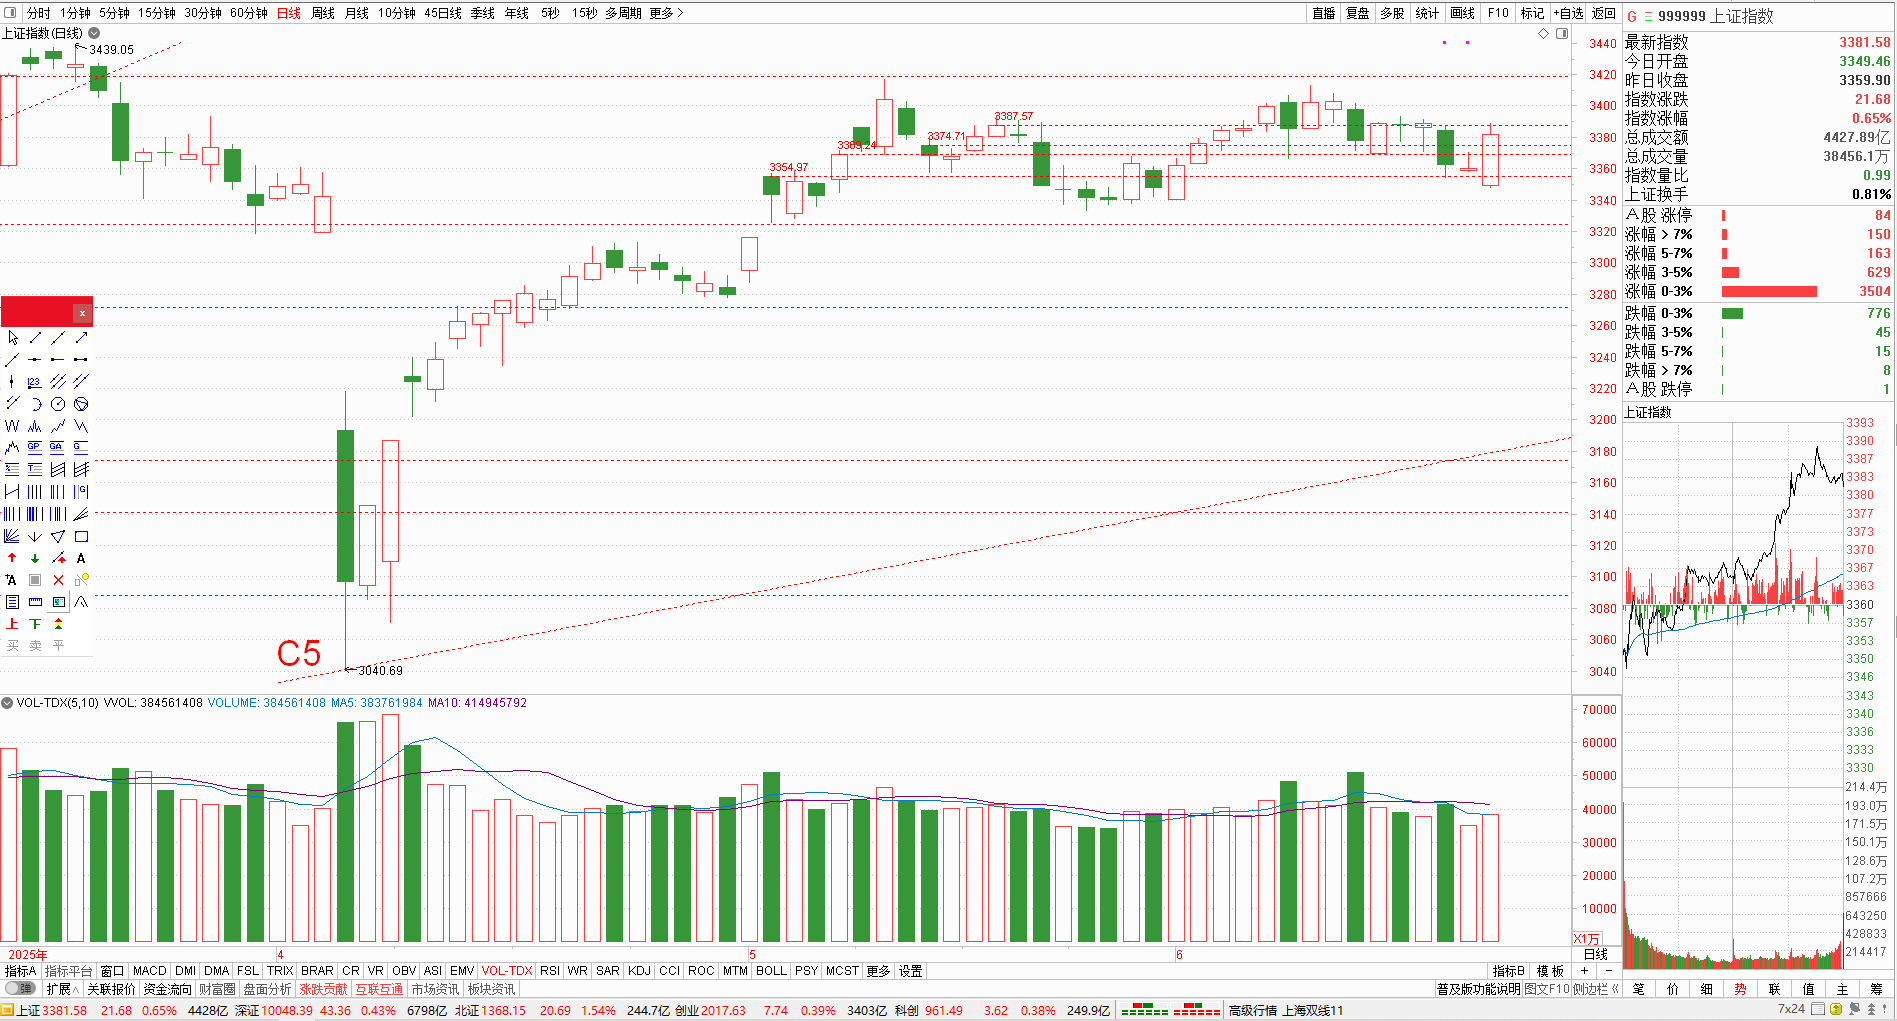Toggle the 势 trend tab
The width and height of the screenshot is (1897, 1021).
tap(1740, 989)
